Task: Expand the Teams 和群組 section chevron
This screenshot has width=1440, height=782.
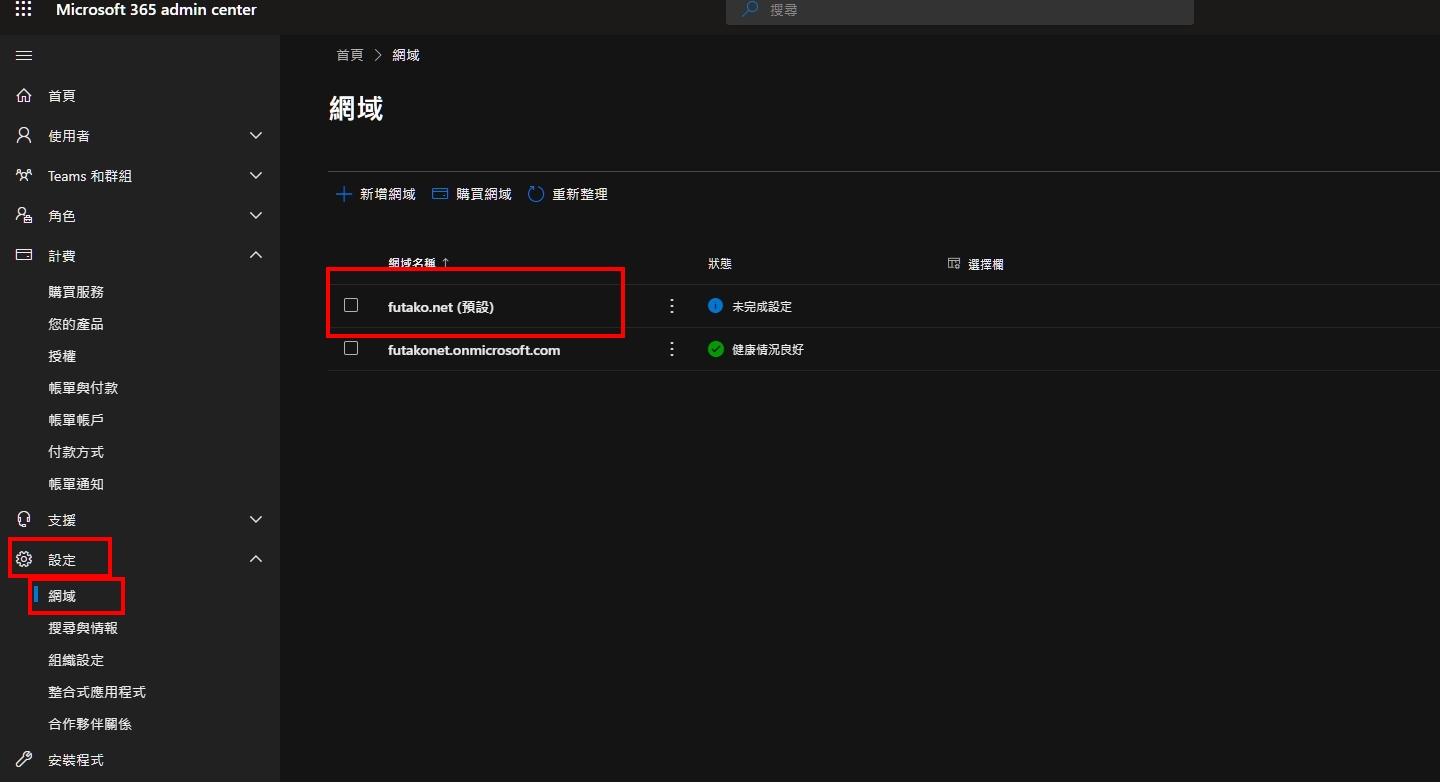Action: [256, 176]
